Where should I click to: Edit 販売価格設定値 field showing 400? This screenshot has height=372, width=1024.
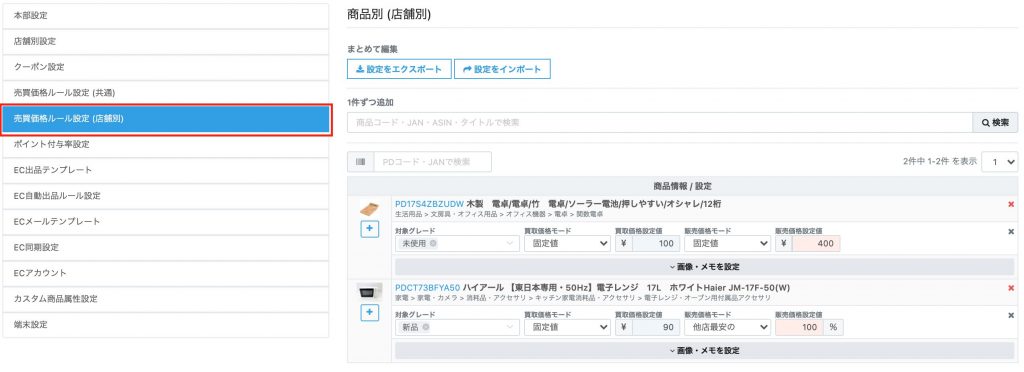click(816, 243)
